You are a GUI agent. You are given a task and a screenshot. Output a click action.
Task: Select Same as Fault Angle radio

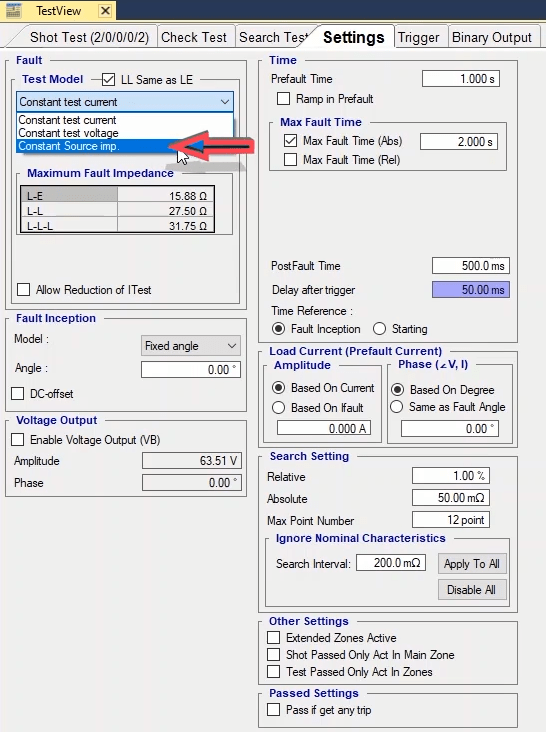coord(397,407)
